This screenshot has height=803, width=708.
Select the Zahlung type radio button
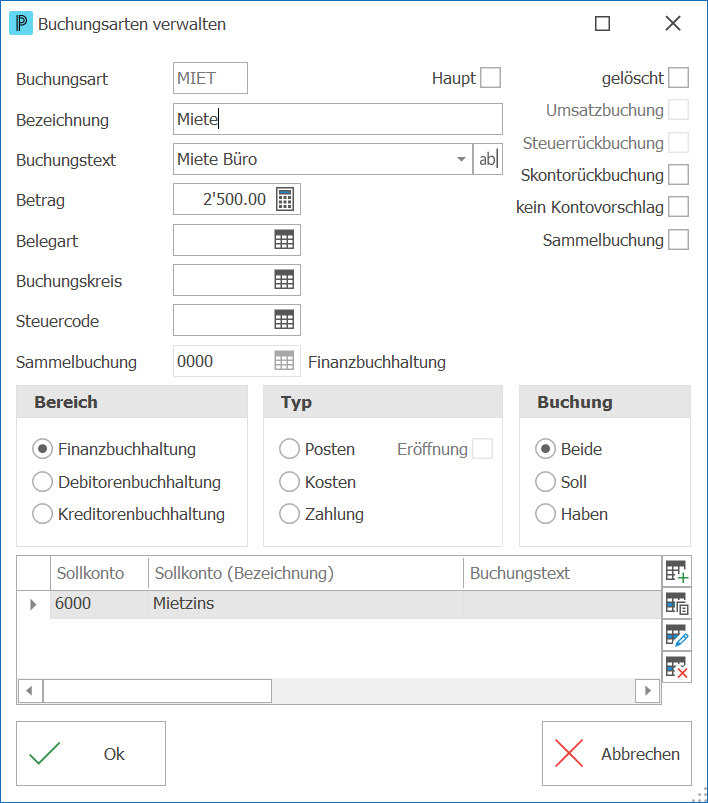(x=289, y=514)
